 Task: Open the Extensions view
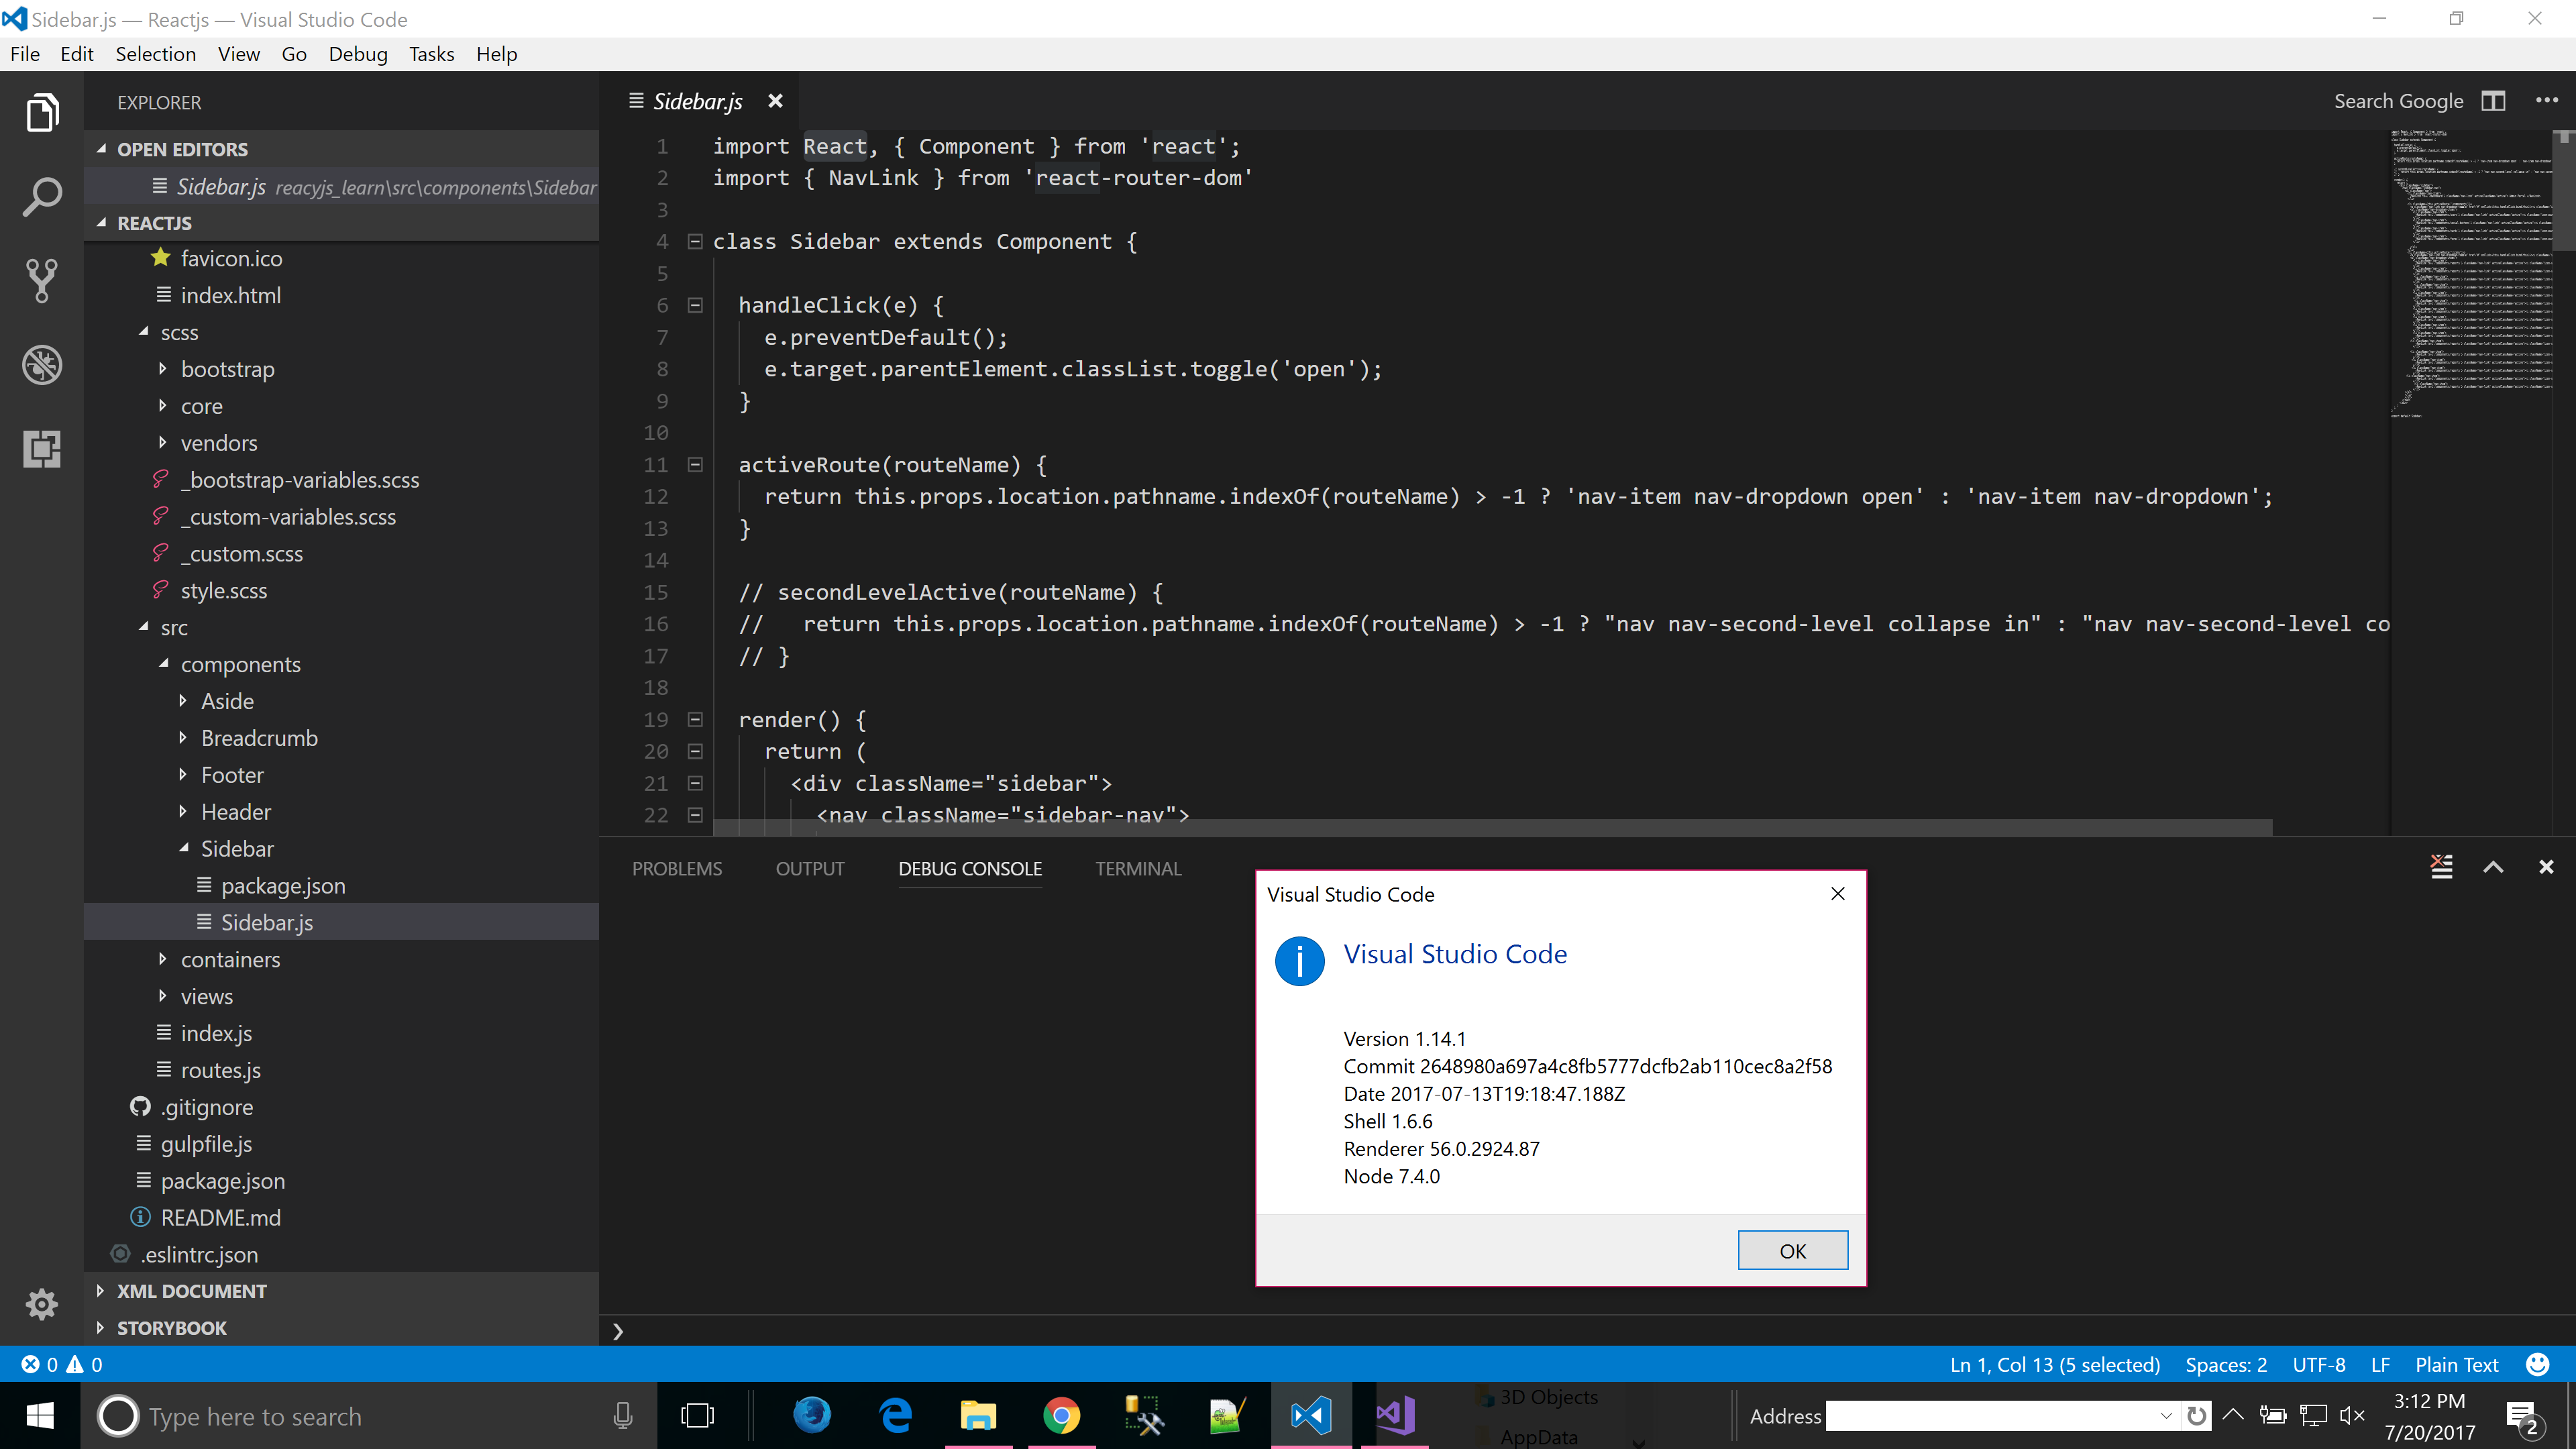(42, 449)
